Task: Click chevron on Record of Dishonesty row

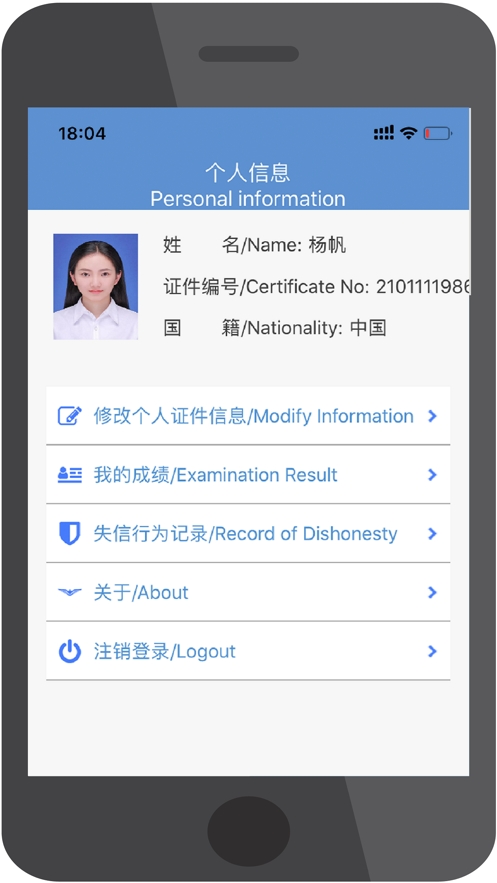Action: click(432, 533)
